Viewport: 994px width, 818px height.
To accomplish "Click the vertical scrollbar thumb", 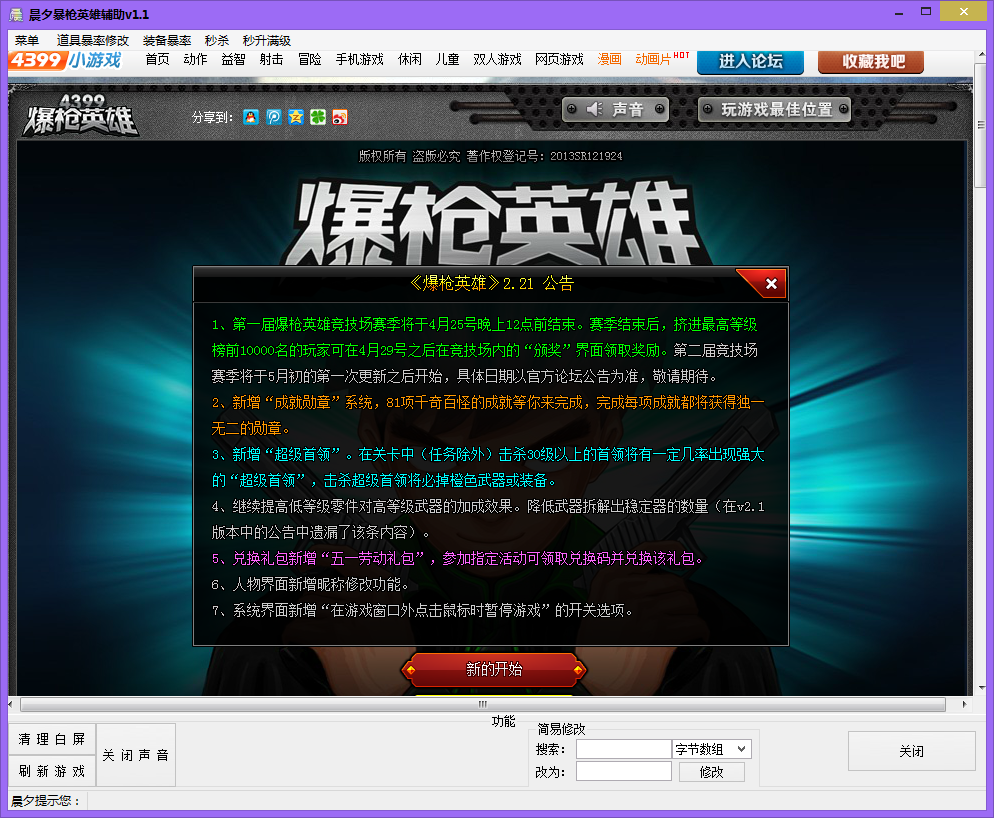I will point(981,125).
